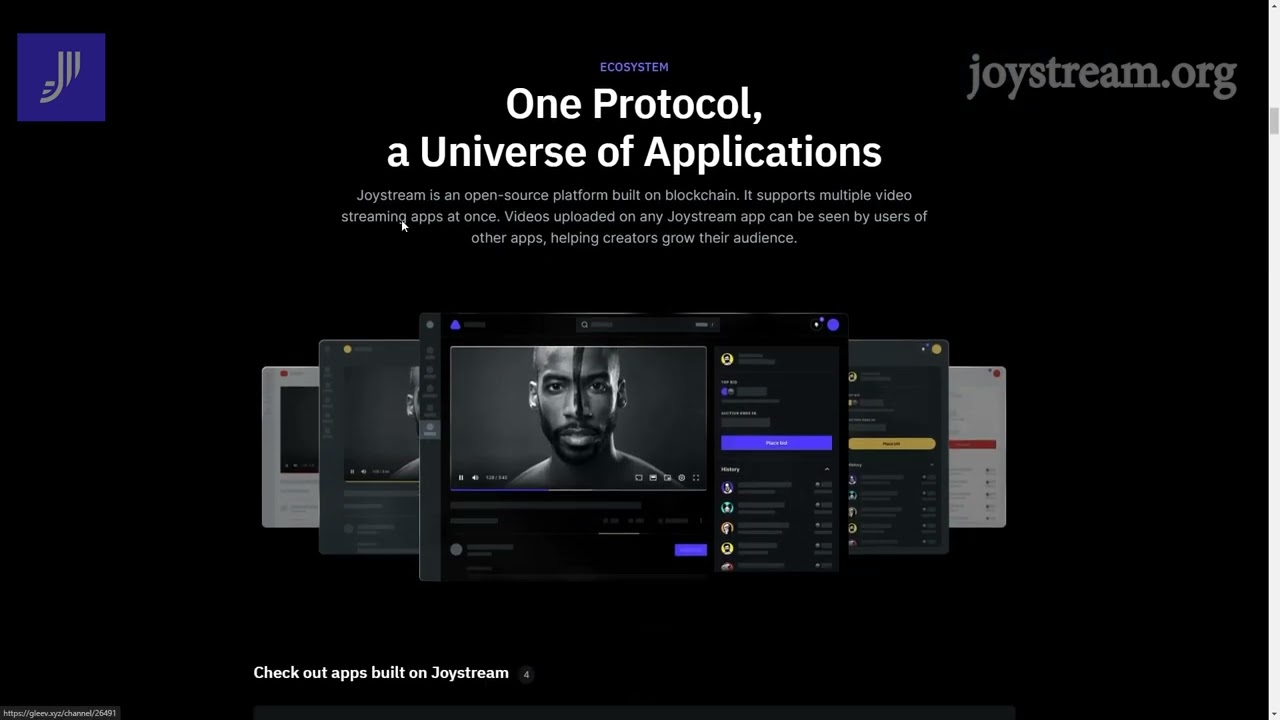Click the page's vertical scrollbar thumb
1280x720 pixels.
[1274, 121]
